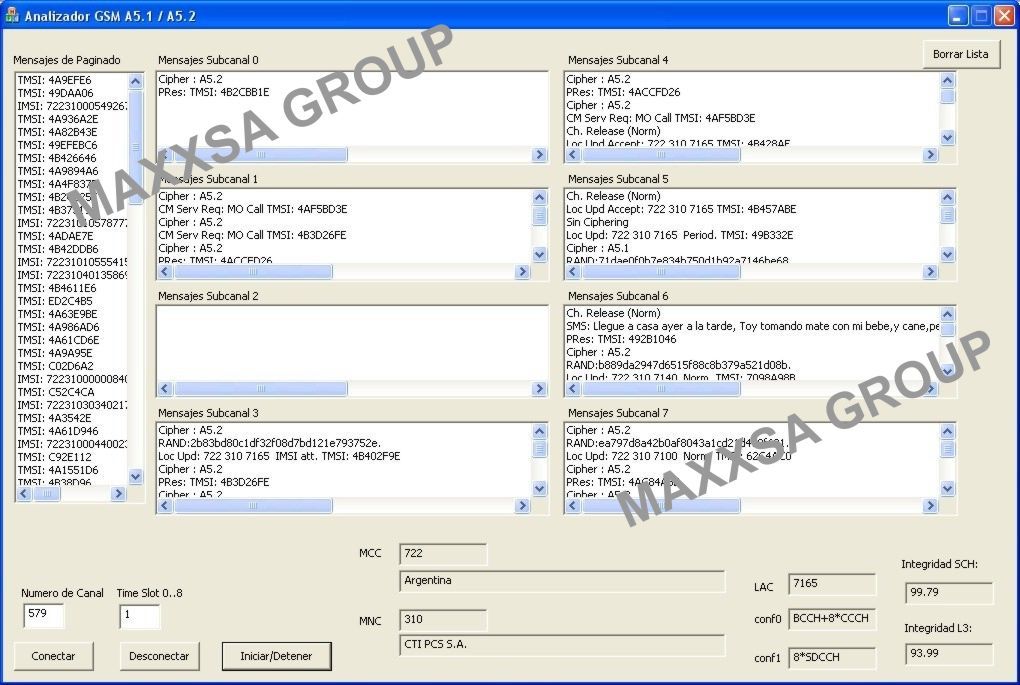Select TMSI: 4A9EFE6 in paging list

pyautogui.click(x=54, y=80)
